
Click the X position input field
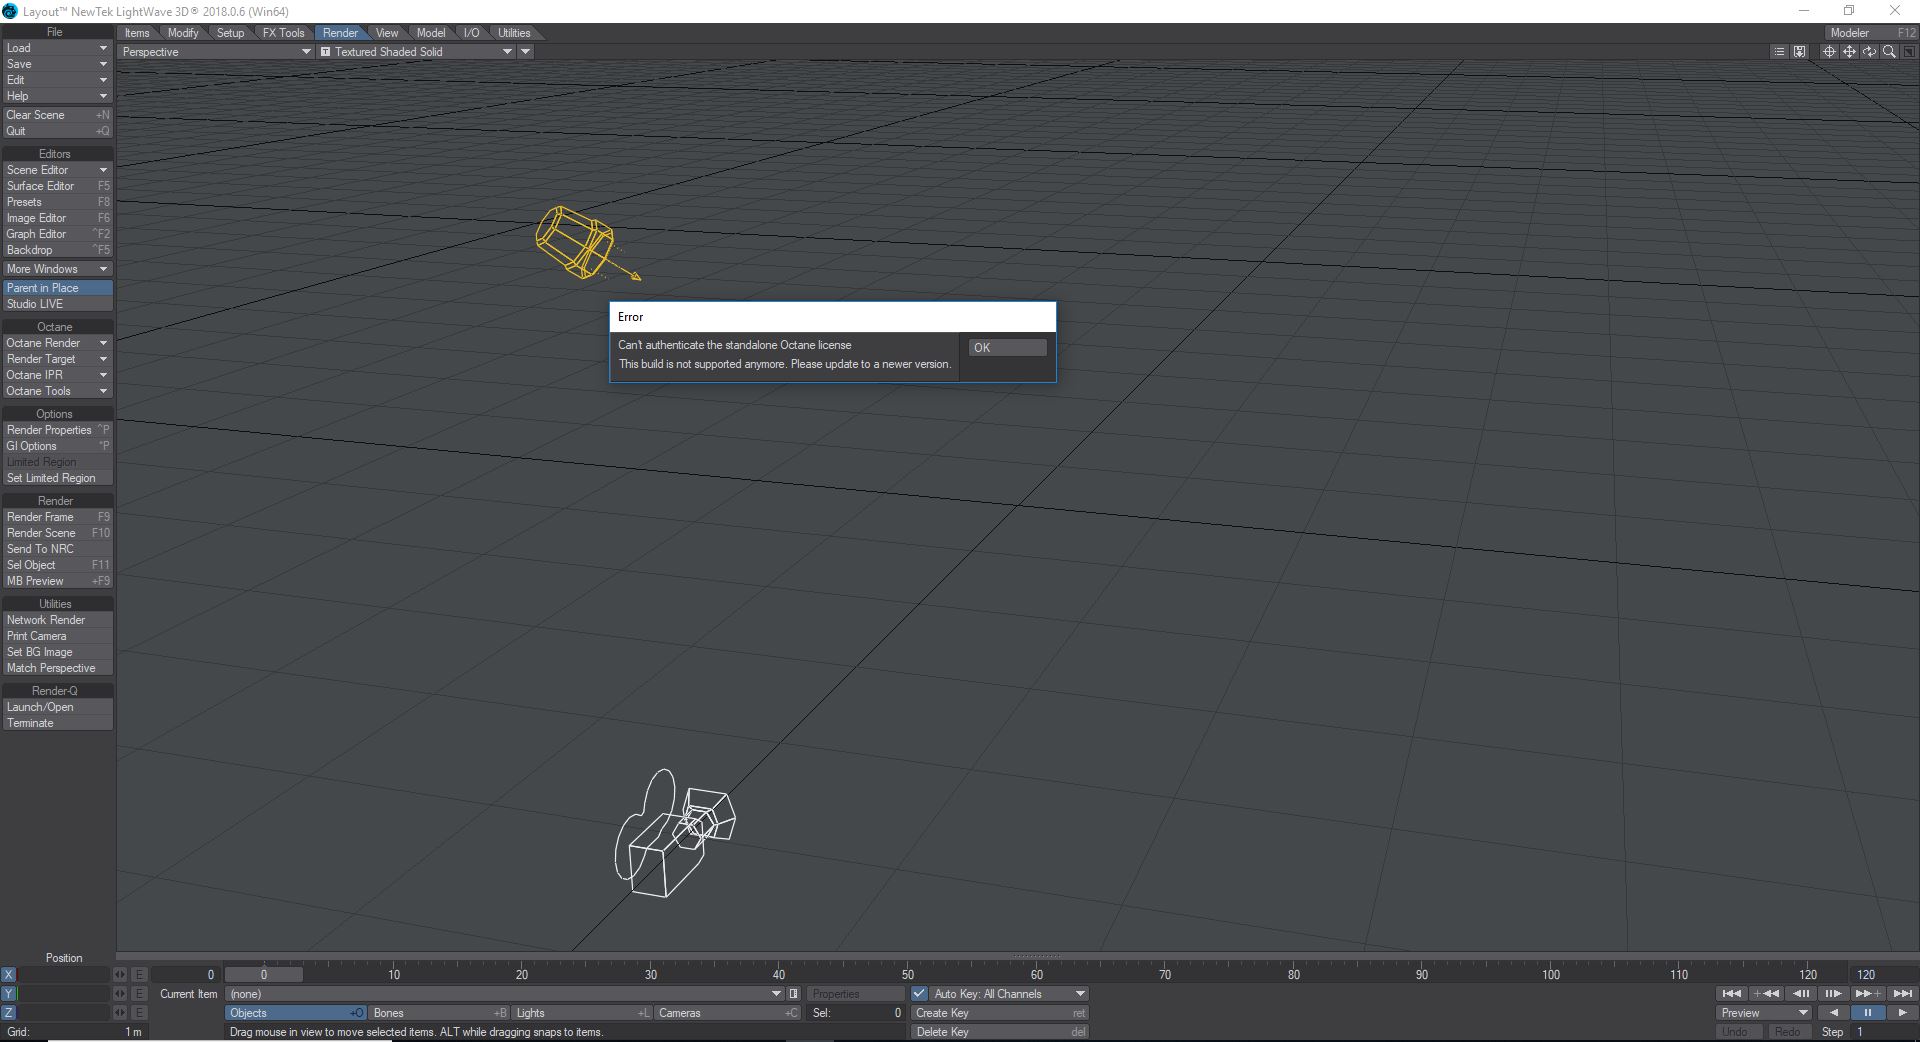coord(64,975)
